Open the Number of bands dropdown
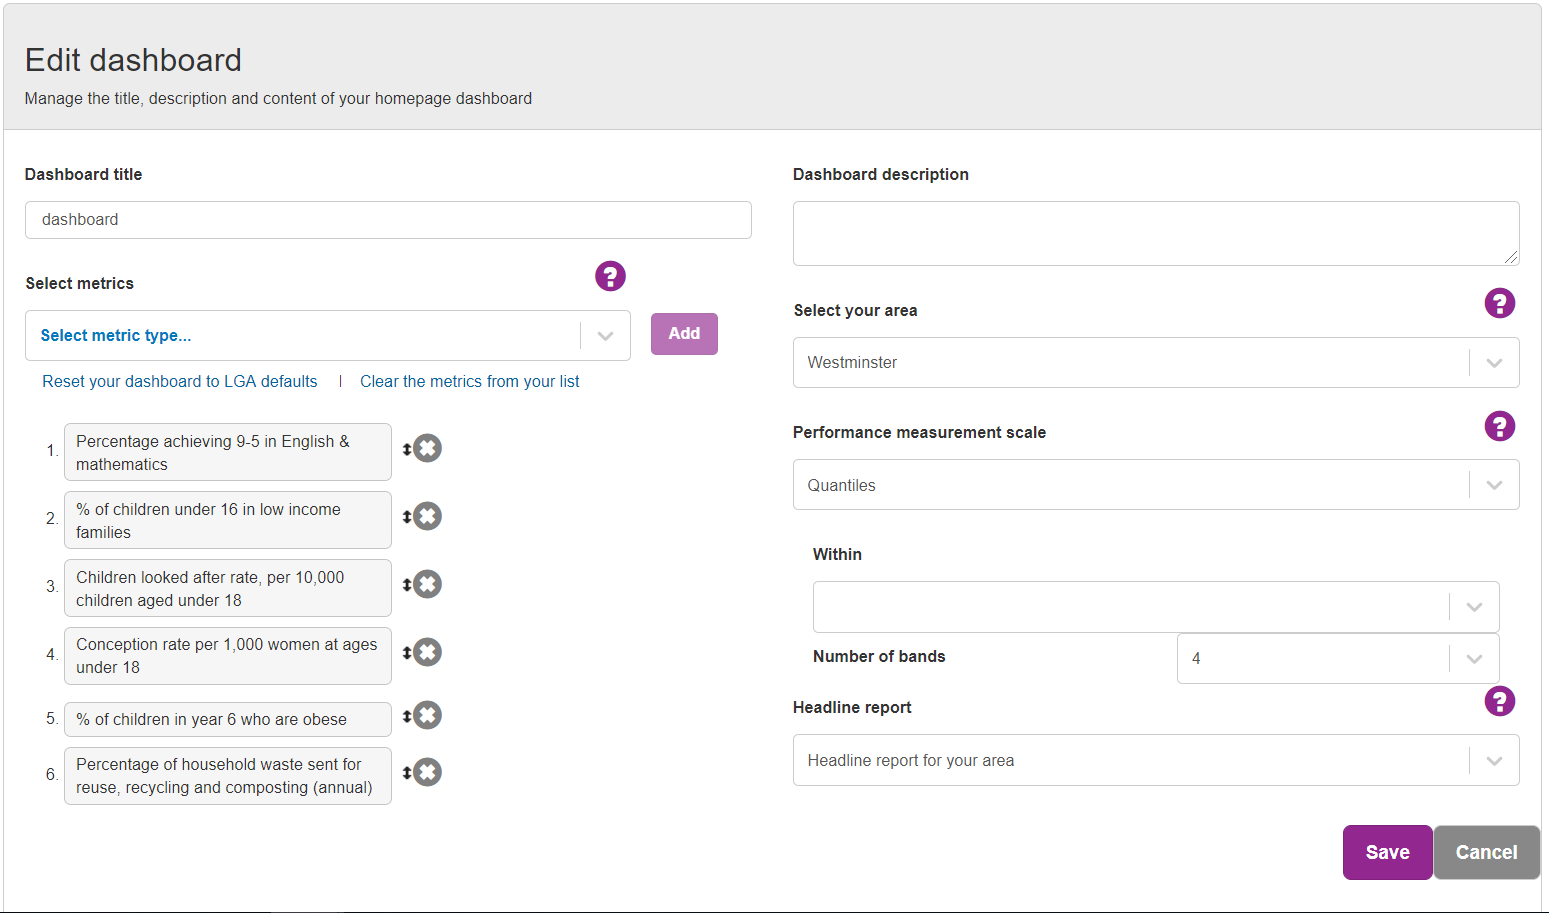Screen dimensions: 1549x913 pyautogui.click(x=1338, y=659)
